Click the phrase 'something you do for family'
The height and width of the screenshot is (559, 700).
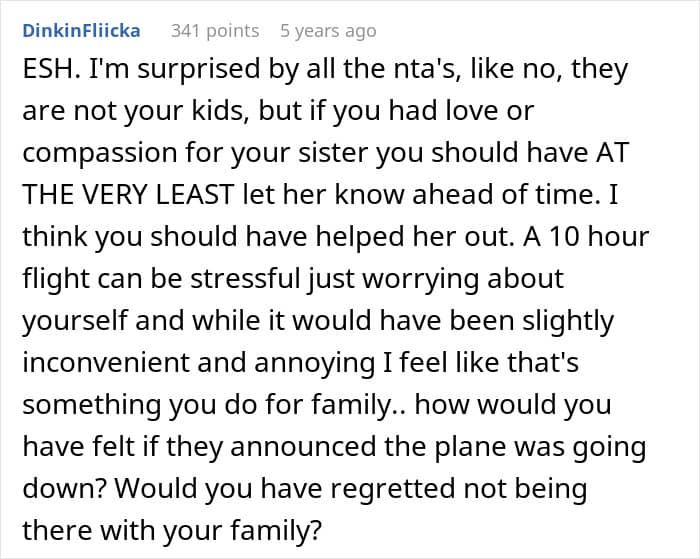(x=207, y=405)
